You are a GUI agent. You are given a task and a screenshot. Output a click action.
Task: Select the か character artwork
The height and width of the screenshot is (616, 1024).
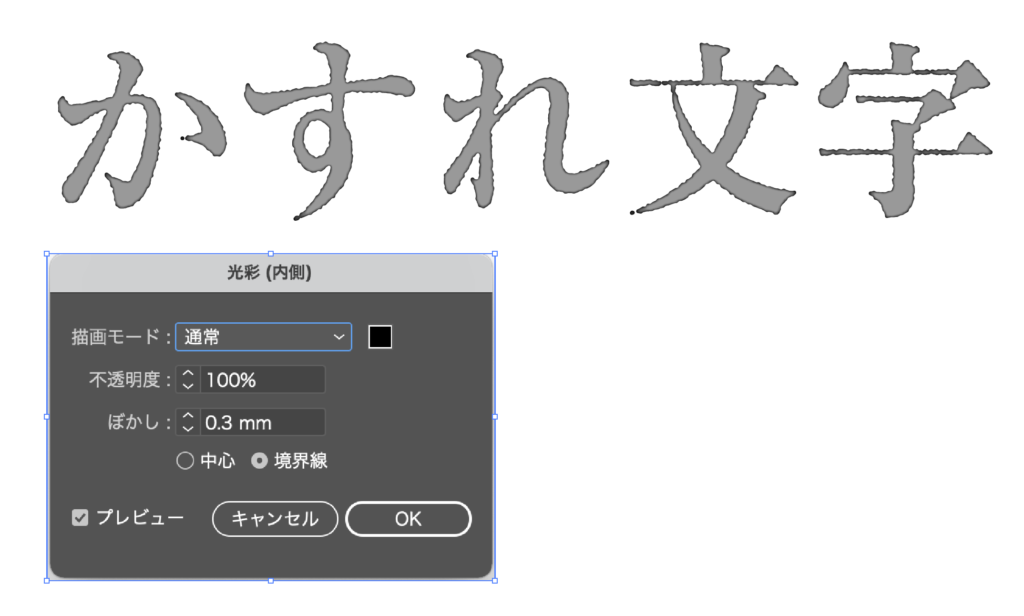140,129
